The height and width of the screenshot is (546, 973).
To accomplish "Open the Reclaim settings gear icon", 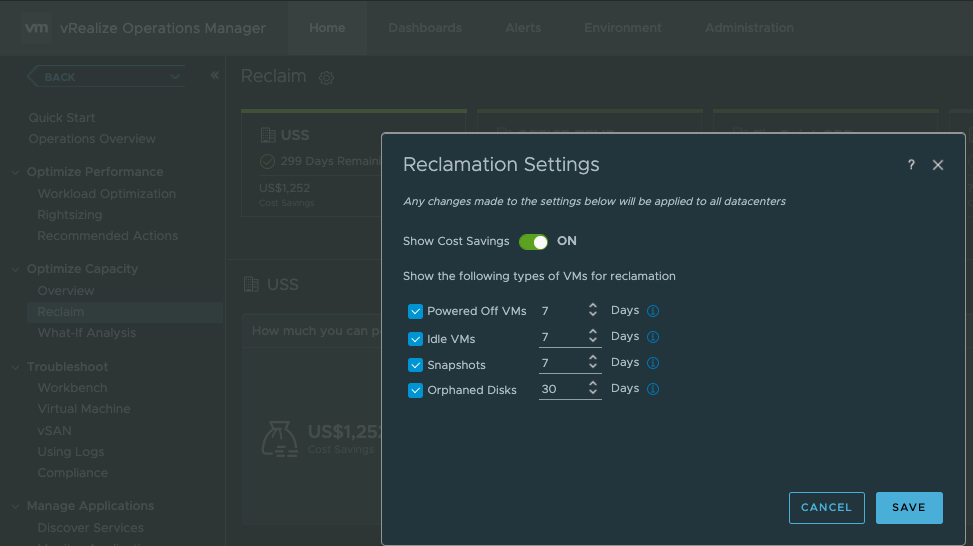I will point(326,78).
